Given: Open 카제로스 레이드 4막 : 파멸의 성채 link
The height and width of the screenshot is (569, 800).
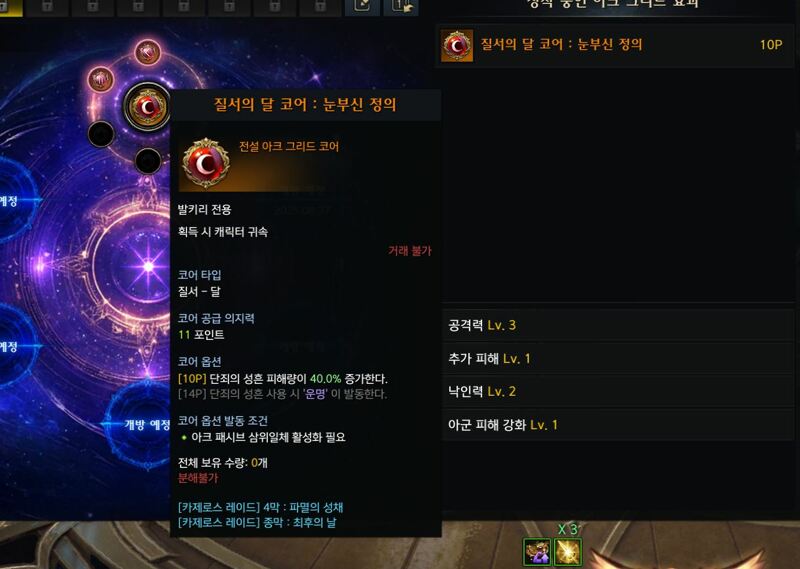Looking at the screenshot, I should (260, 507).
